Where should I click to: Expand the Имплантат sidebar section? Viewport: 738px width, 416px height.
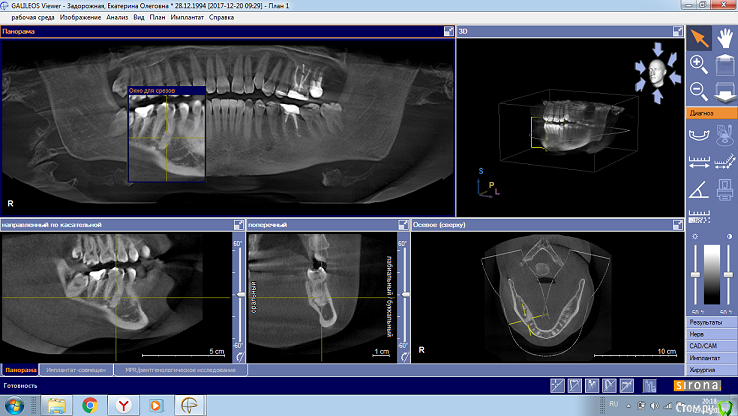point(711,356)
